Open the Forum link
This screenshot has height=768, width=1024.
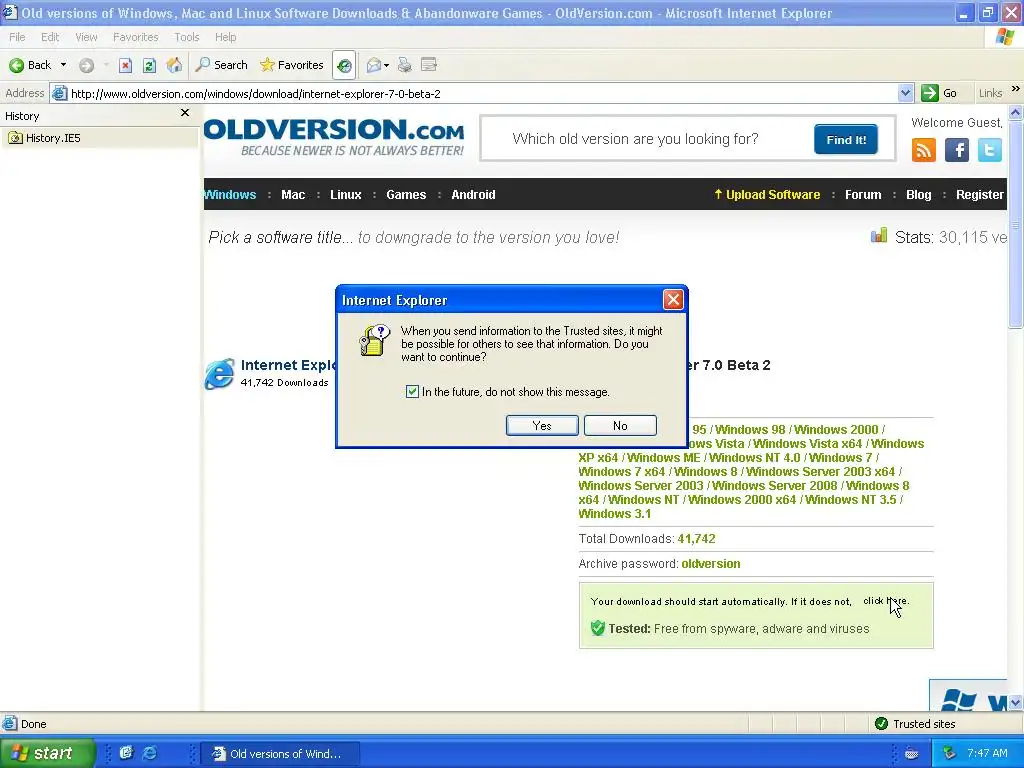863,195
